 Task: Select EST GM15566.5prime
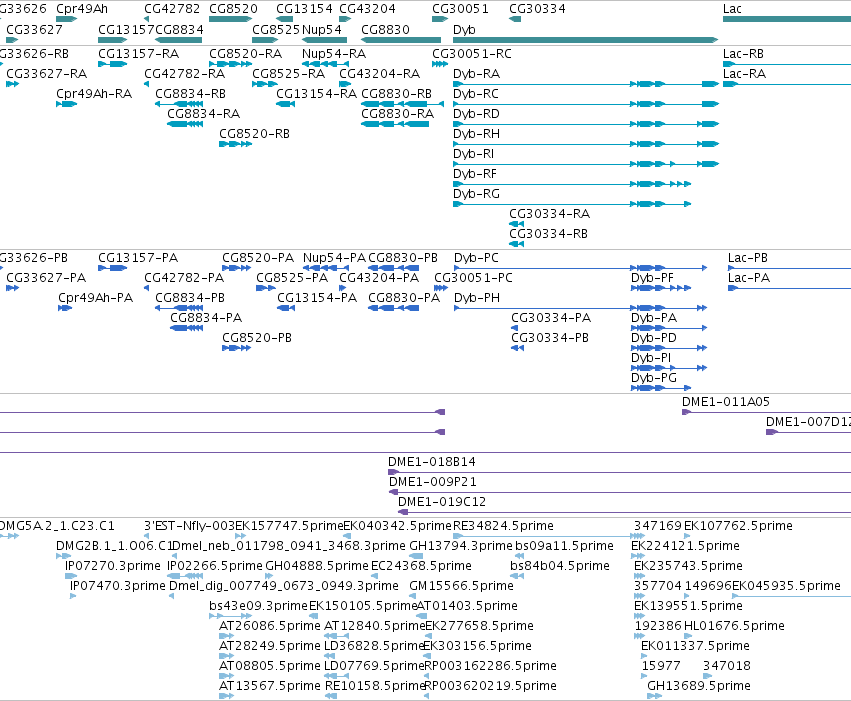point(461,586)
